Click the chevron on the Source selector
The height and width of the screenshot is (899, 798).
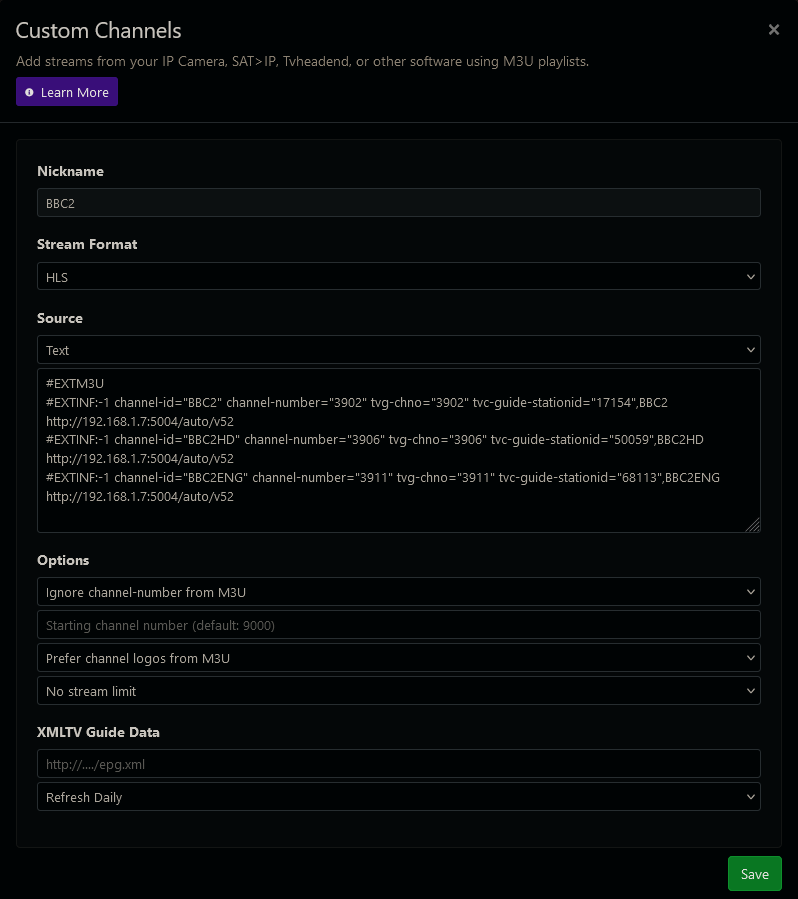[751, 350]
